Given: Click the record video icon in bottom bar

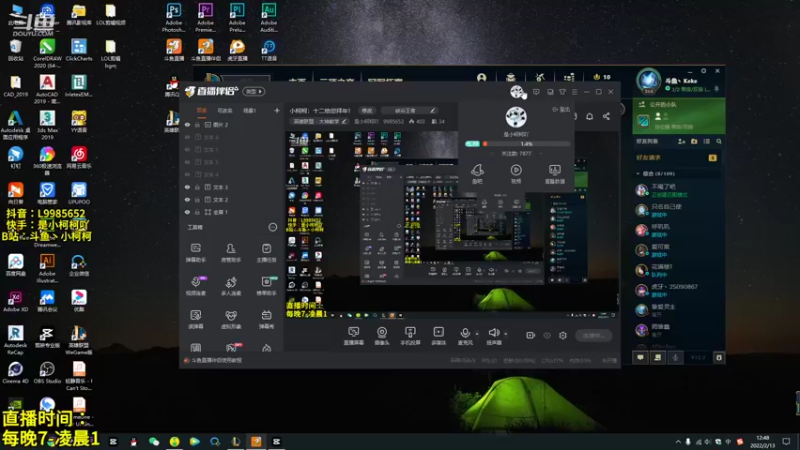Looking at the screenshot, I should (x=531, y=335).
